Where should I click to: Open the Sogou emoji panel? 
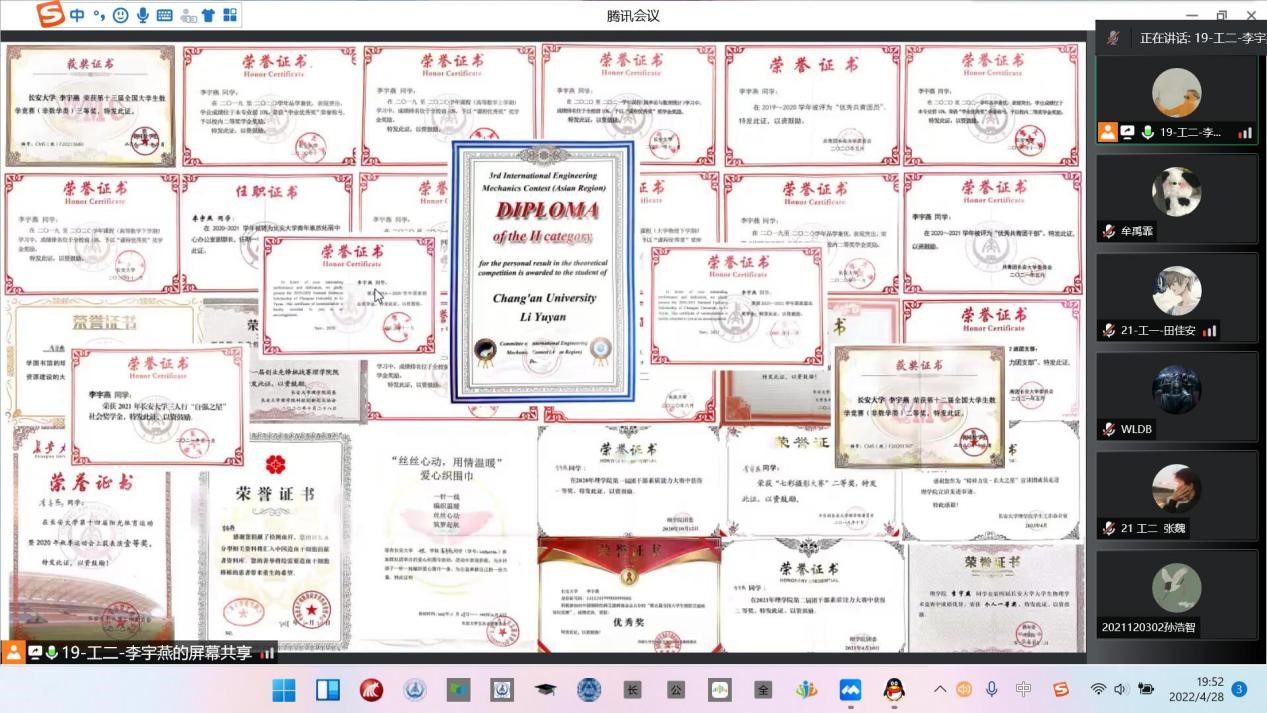point(121,15)
